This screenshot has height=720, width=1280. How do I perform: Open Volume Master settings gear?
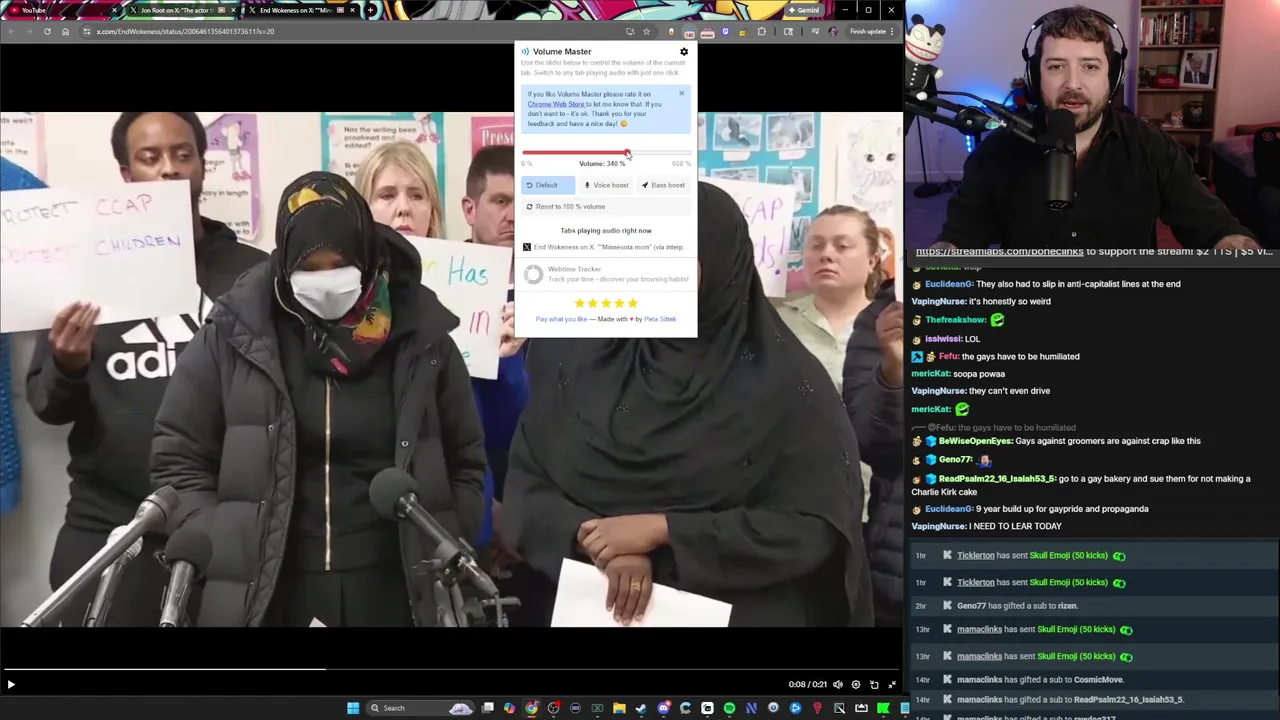(x=684, y=52)
